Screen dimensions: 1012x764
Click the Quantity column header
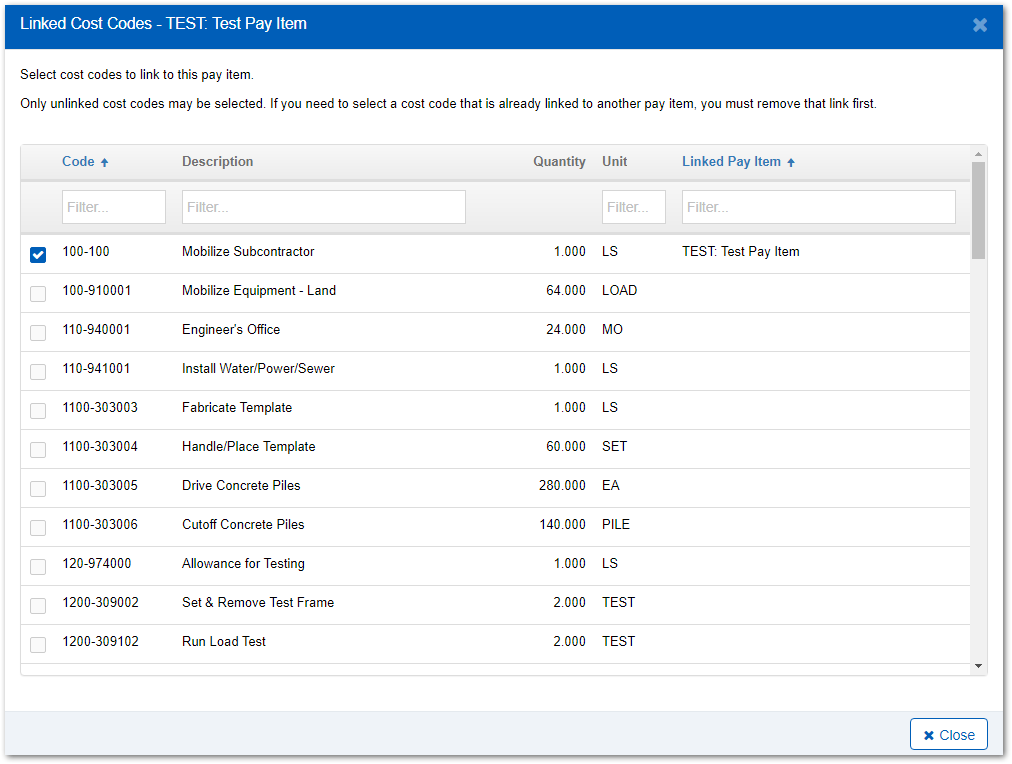click(x=559, y=161)
